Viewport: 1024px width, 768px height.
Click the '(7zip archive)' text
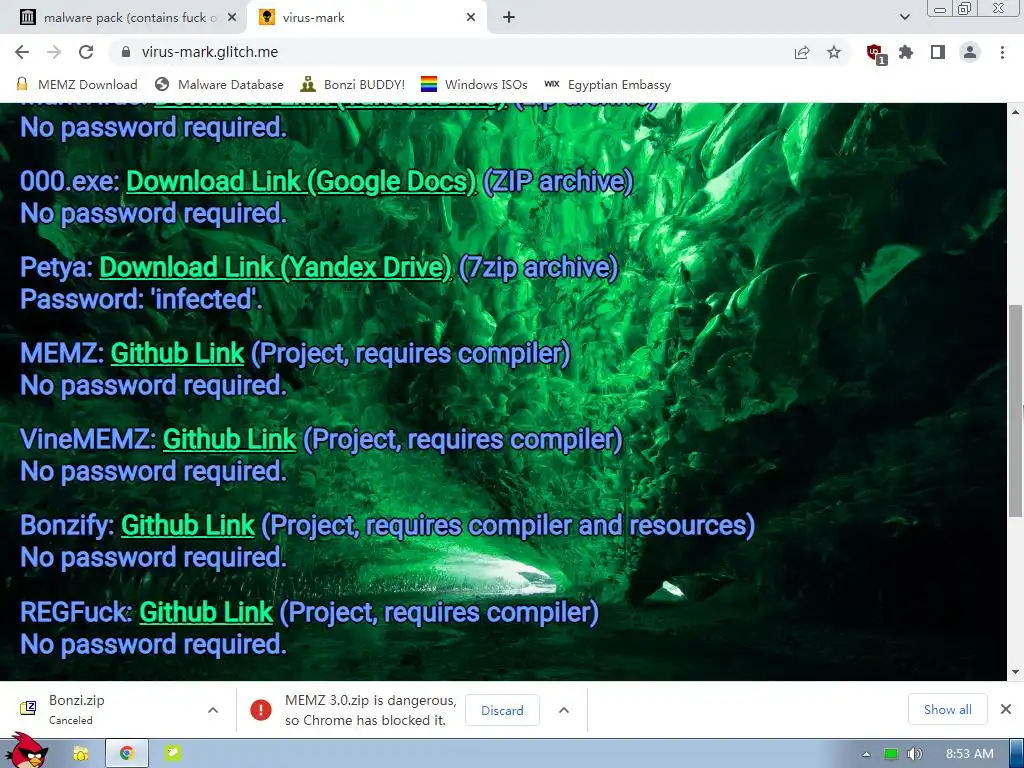pyautogui.click(x=538, y=267)
